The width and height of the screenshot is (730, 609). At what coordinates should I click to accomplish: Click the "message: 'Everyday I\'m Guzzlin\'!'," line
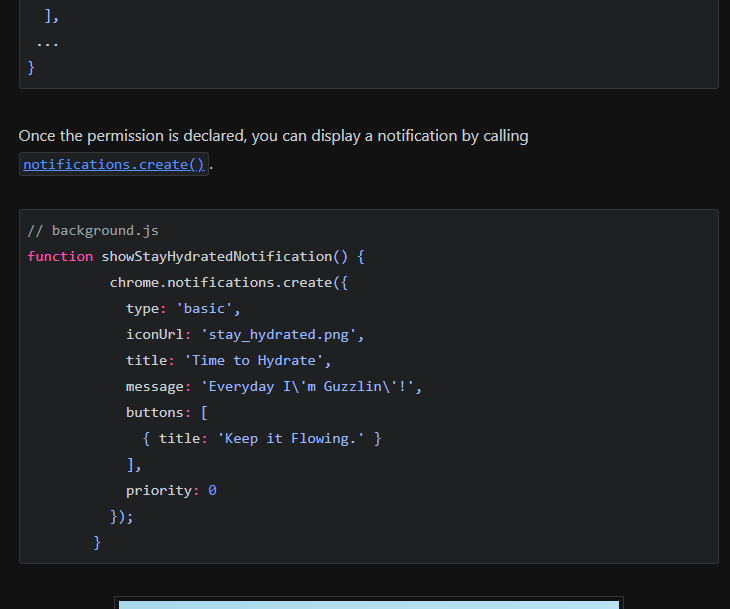coord(274,387)
